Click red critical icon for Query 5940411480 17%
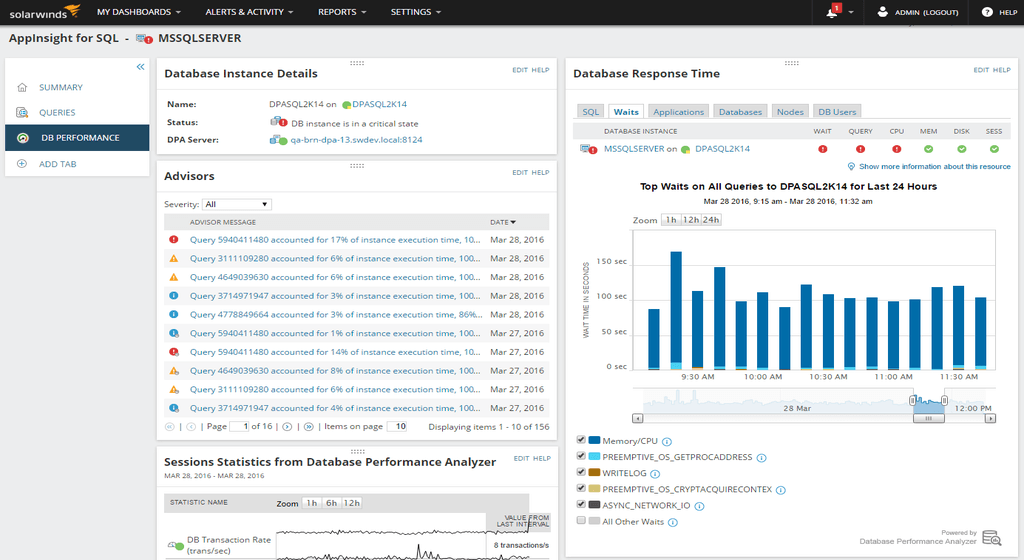 [174, 240]
